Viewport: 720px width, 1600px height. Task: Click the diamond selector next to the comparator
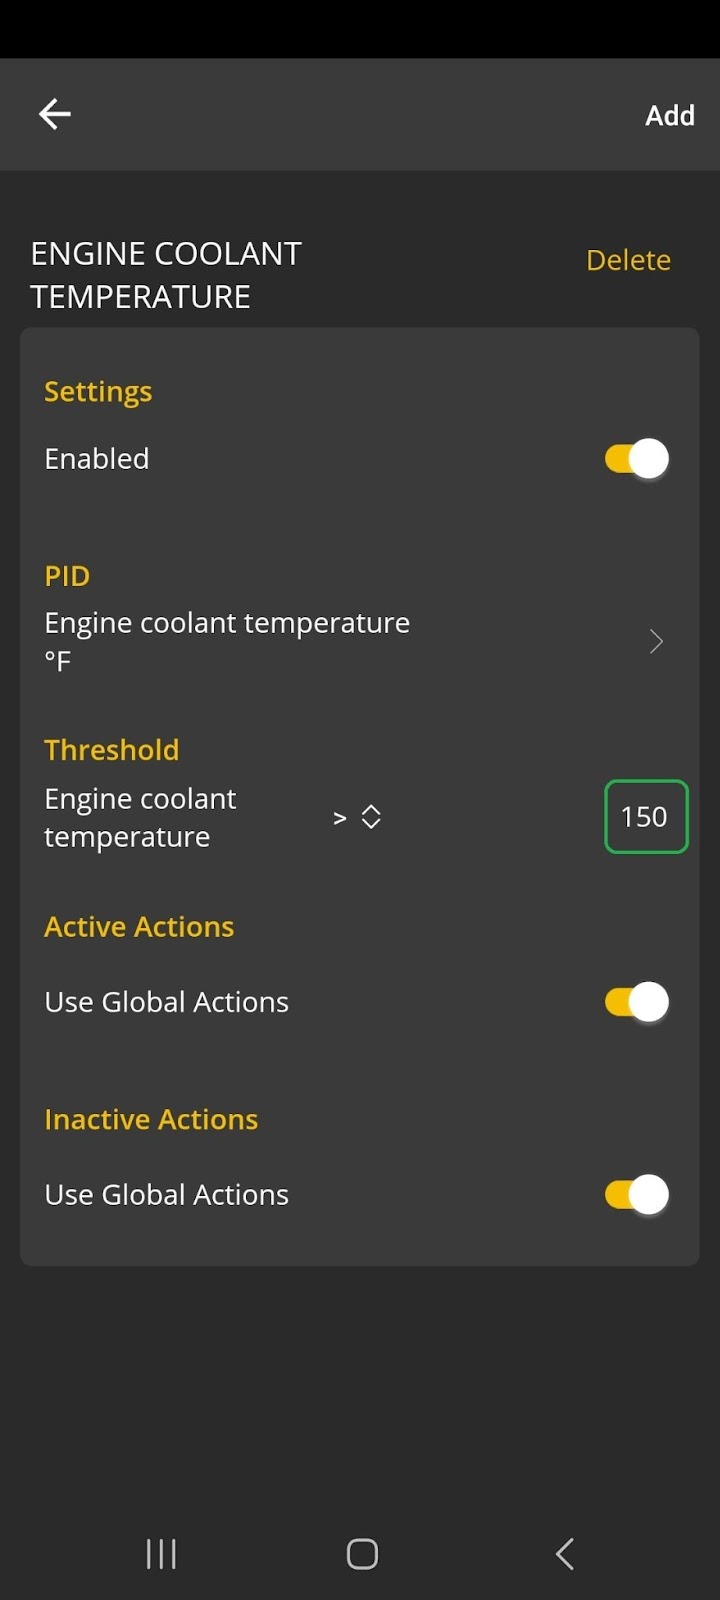pos(370,816)
